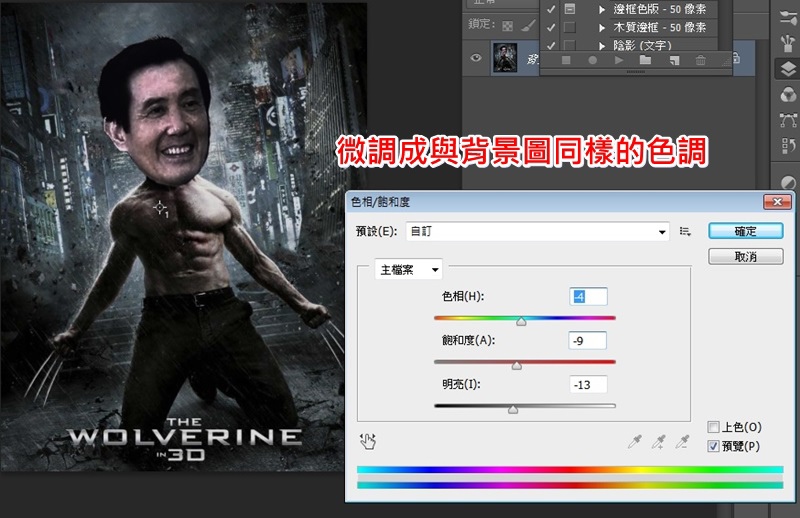Open Channels panel icon in side dock

click(788, 94)
